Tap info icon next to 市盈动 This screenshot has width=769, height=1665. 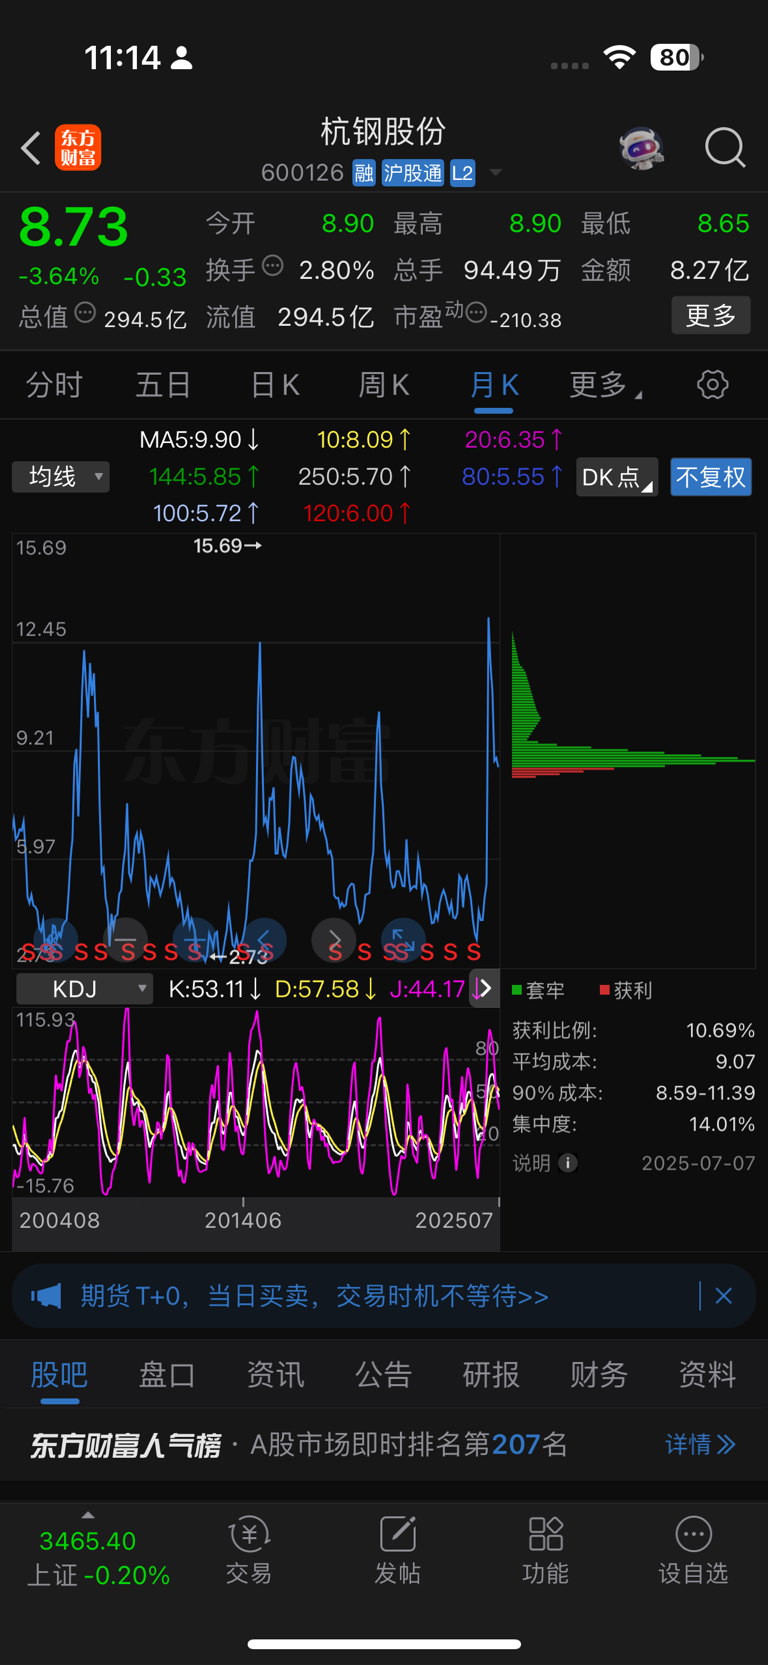pyautogui.click(x=476, y=313)
